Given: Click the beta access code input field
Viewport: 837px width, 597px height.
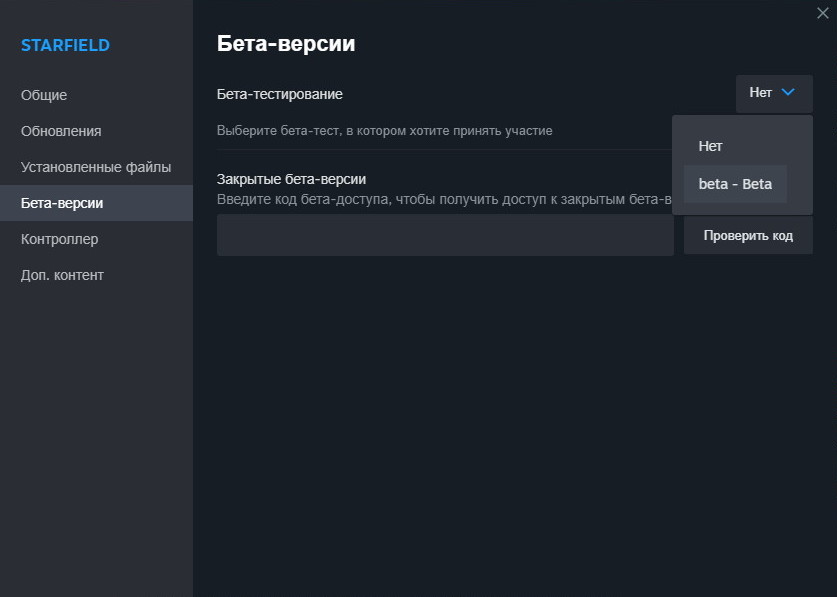Looking at the screenshot, I should pyautogui.click(x=445, y=235).
